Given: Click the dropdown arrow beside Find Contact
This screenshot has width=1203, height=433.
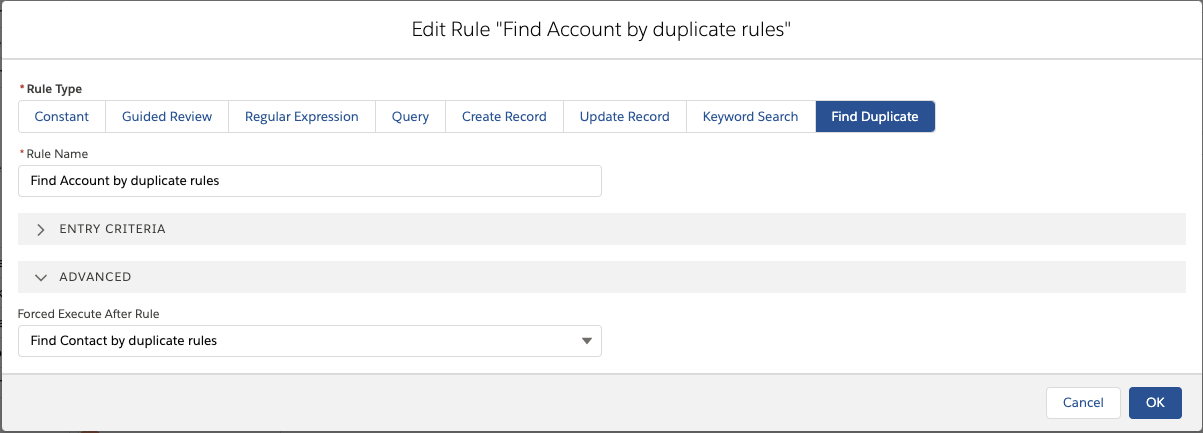Looking at the screenshot, I should (x=586, y=341).
